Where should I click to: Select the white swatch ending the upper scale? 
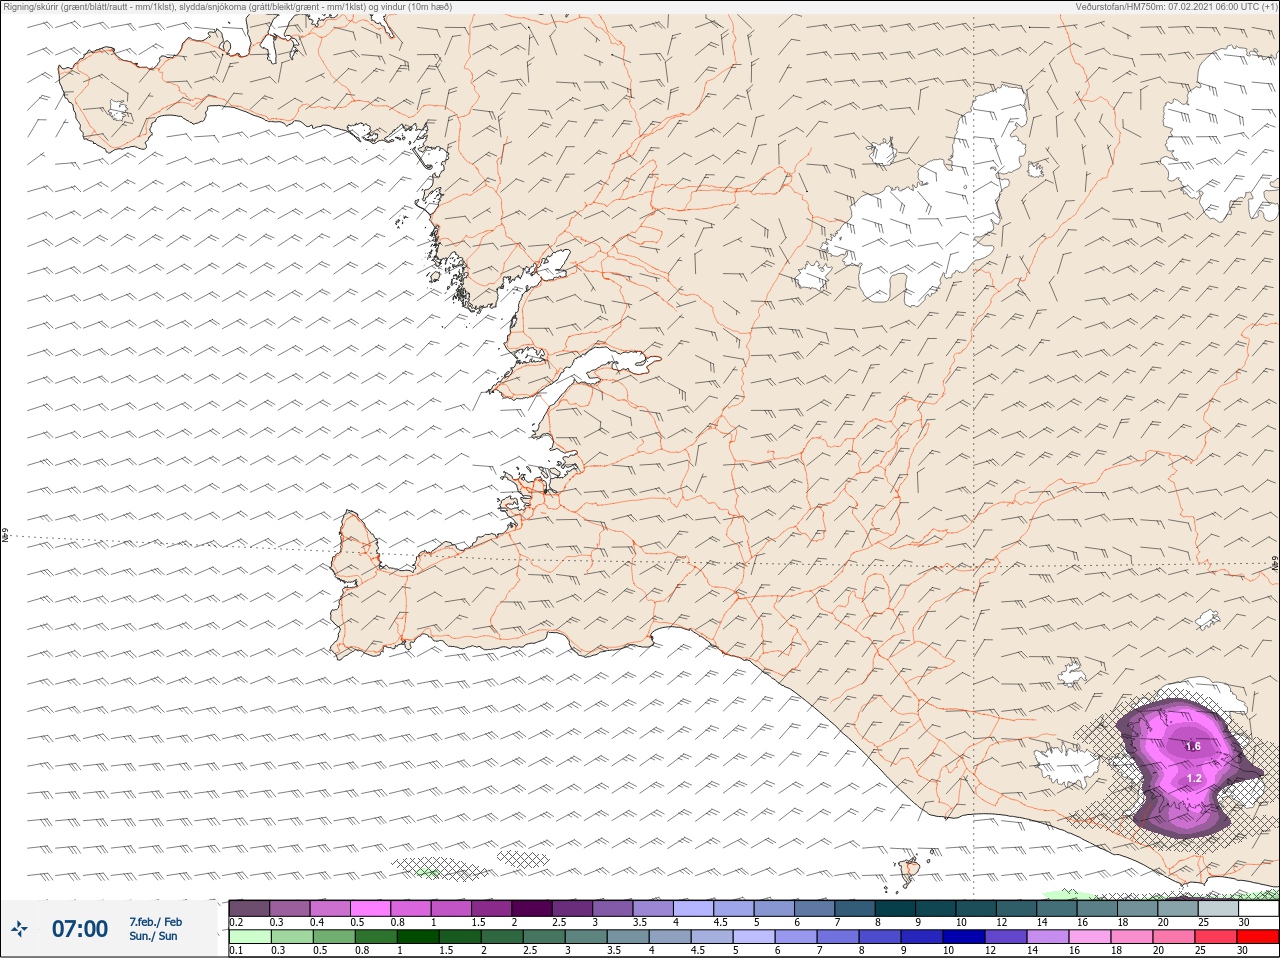click(1258, 909)
